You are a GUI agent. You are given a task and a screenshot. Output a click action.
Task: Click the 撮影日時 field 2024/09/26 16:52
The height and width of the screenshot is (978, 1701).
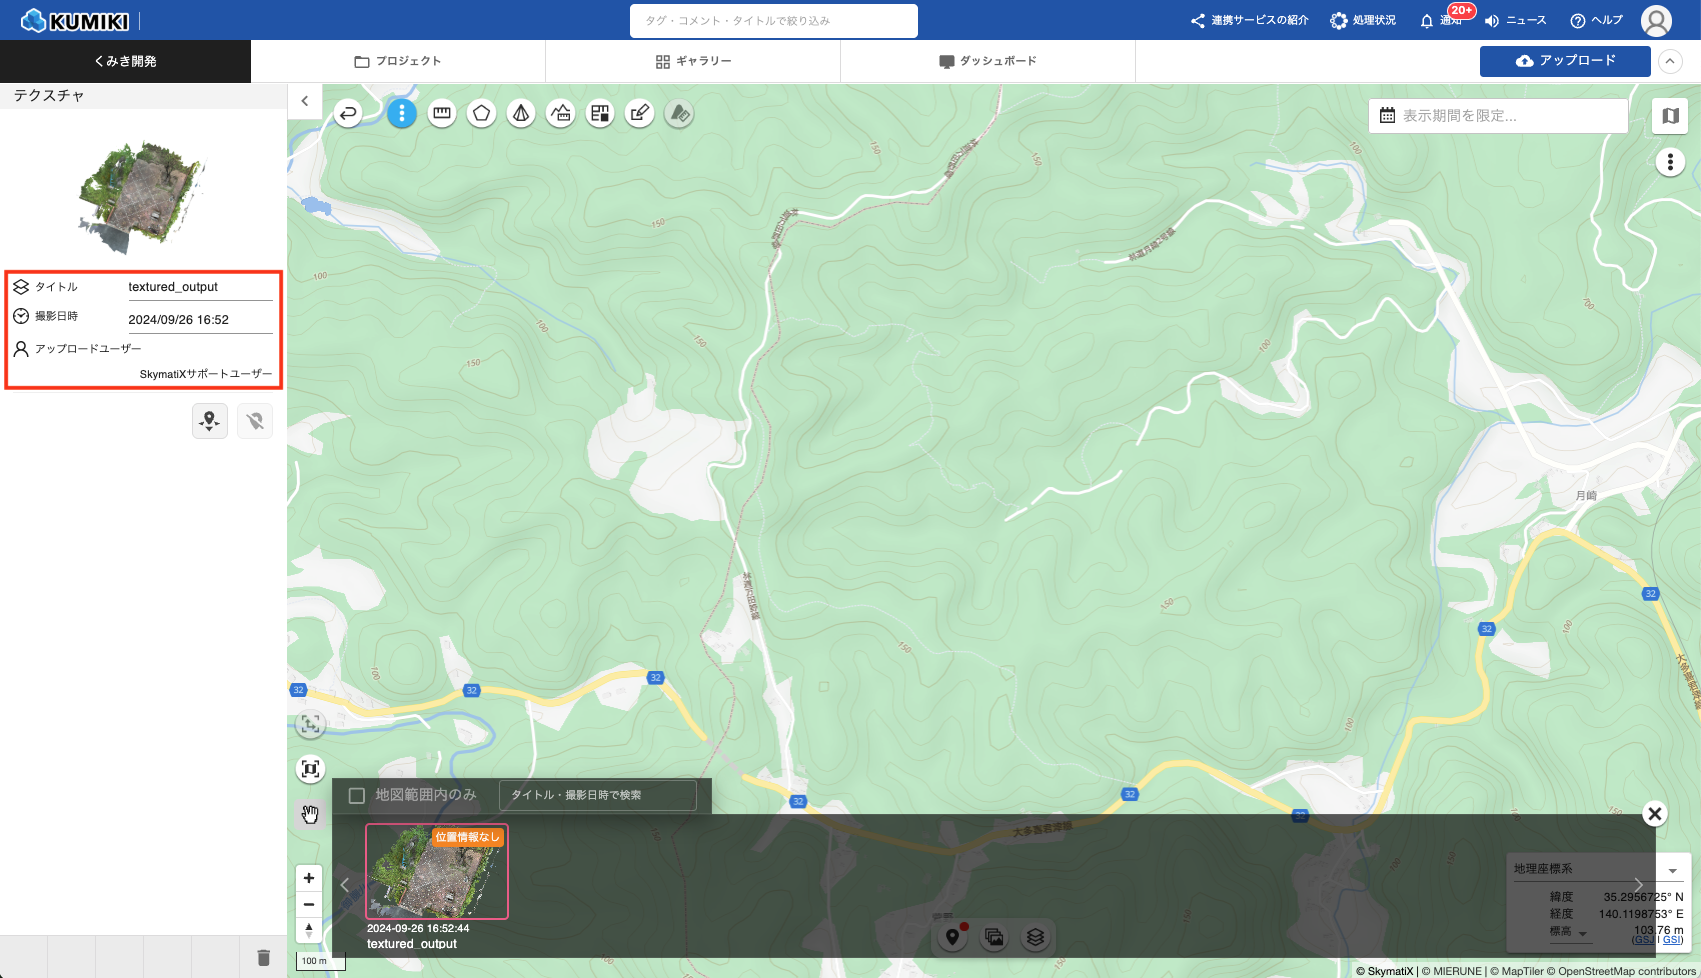(x=200, y=320)
